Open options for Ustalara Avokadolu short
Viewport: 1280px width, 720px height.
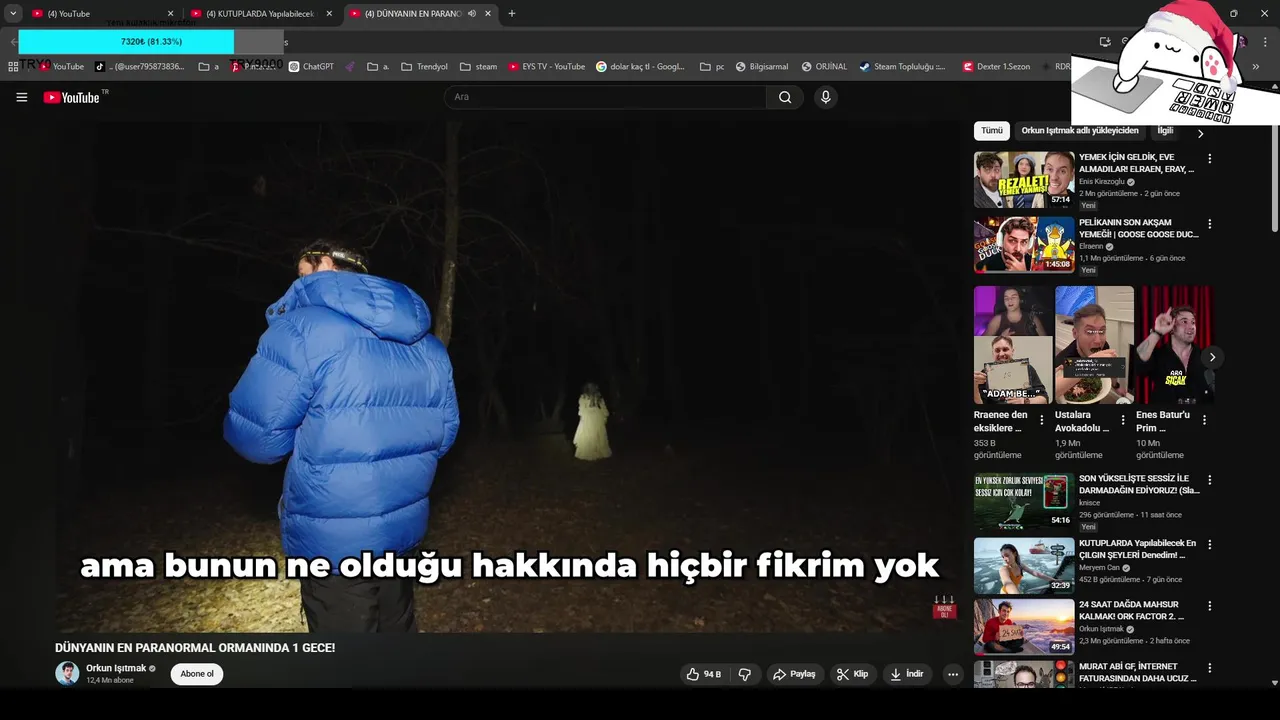point(1123,420)
